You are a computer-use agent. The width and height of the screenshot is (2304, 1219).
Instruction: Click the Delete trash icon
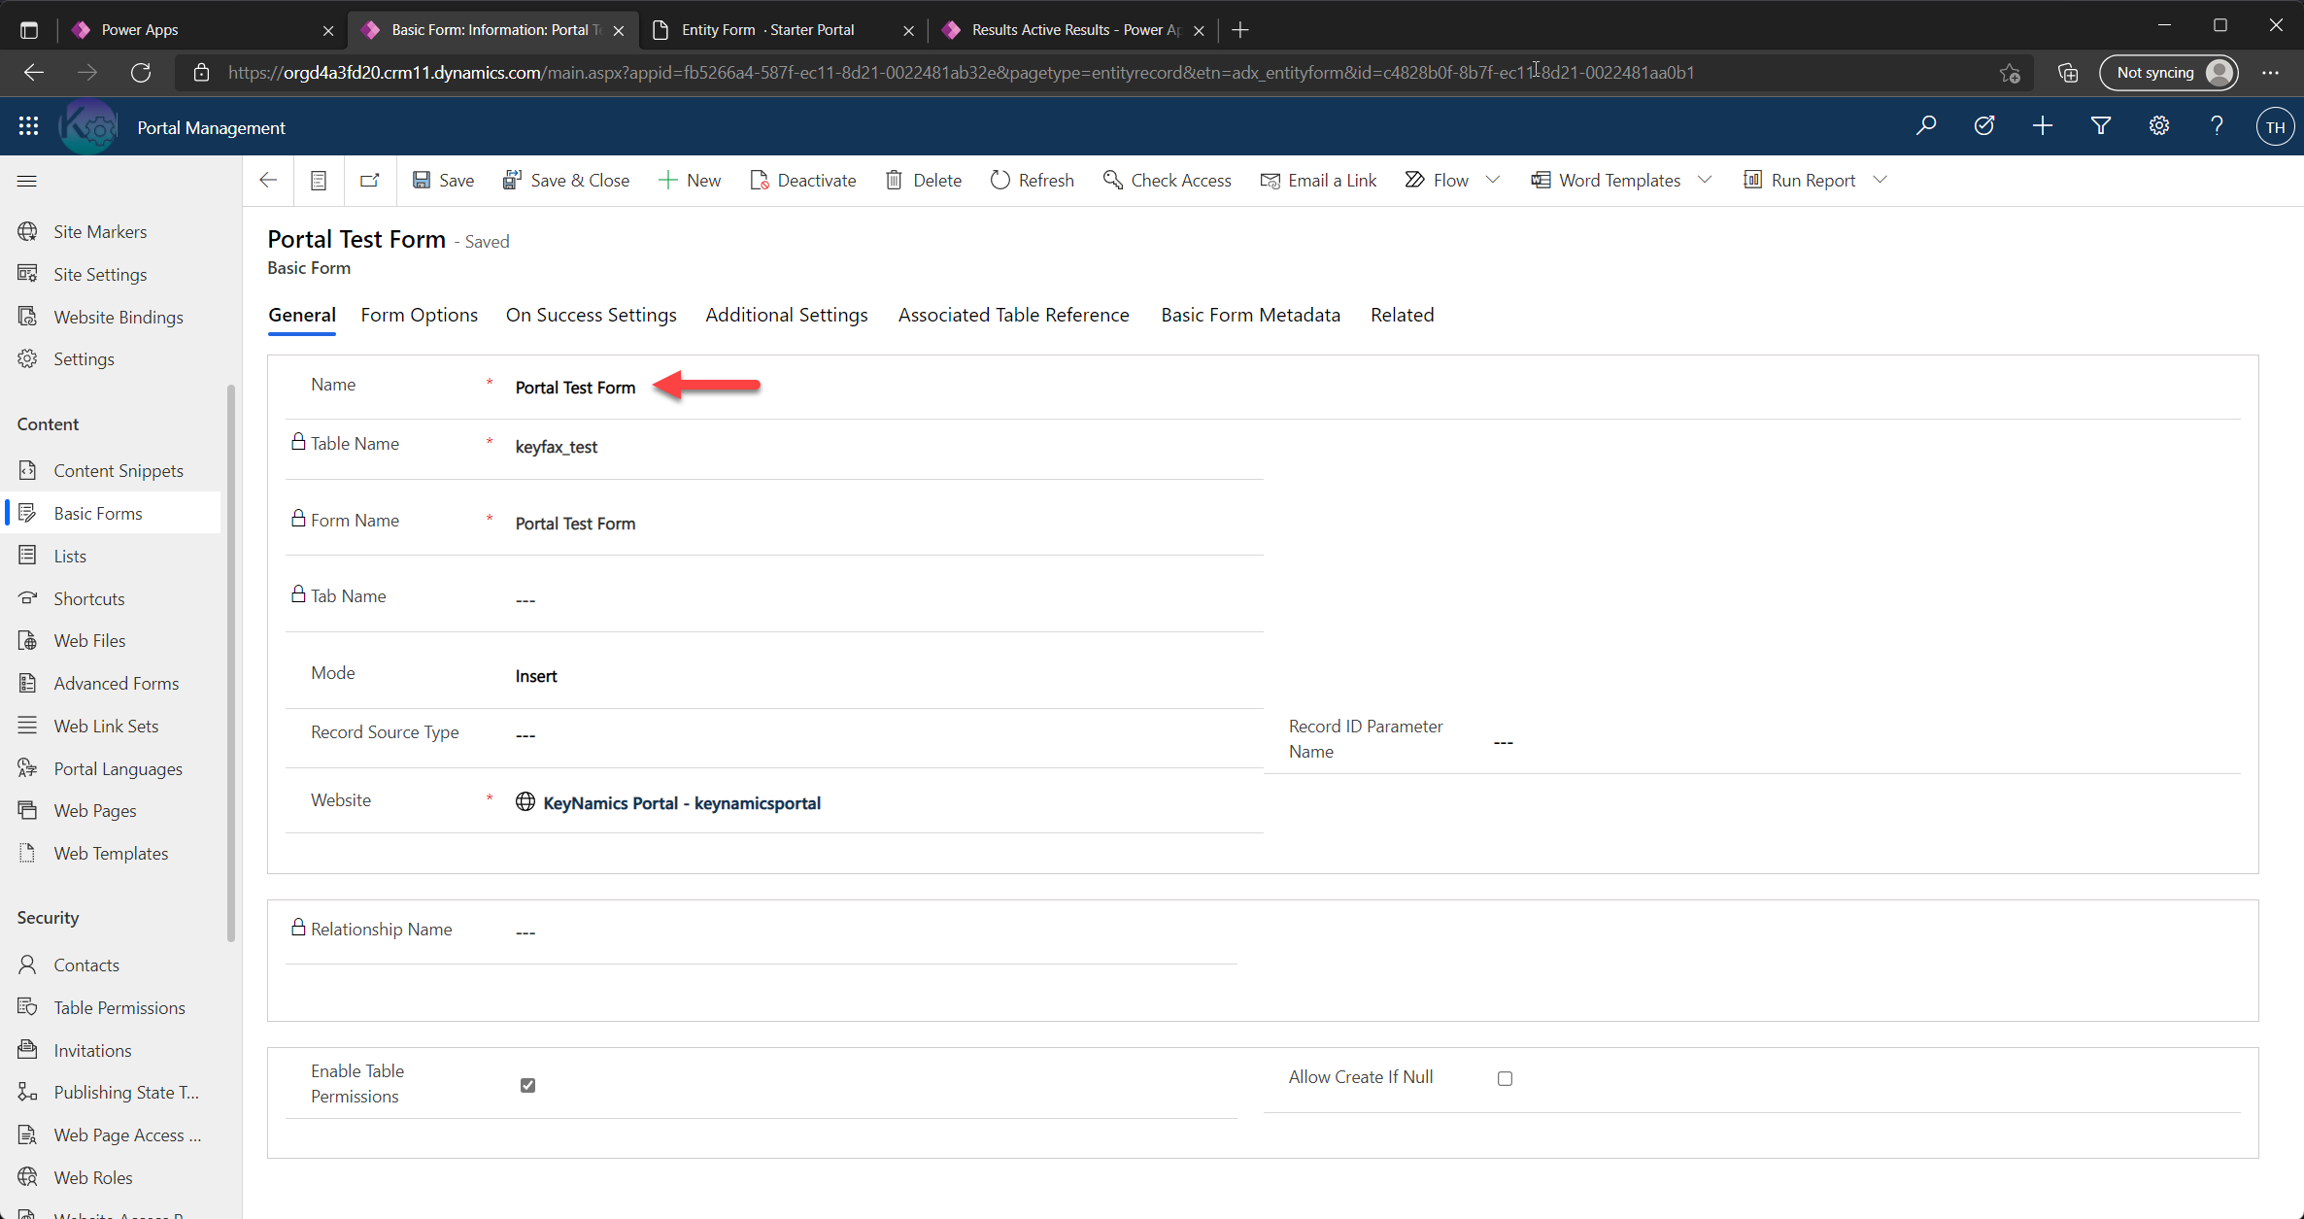[894, 180]
